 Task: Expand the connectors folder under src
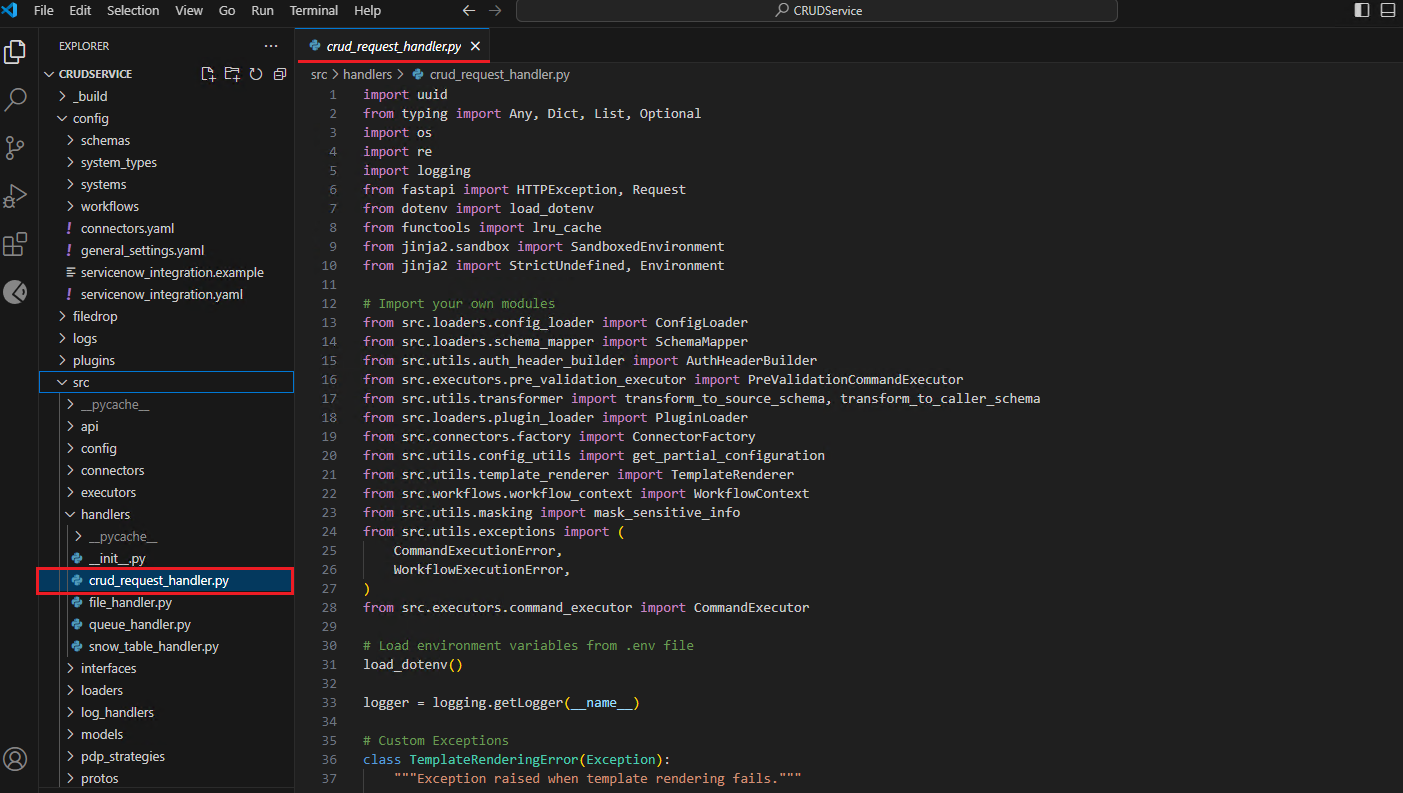[166, 470]
